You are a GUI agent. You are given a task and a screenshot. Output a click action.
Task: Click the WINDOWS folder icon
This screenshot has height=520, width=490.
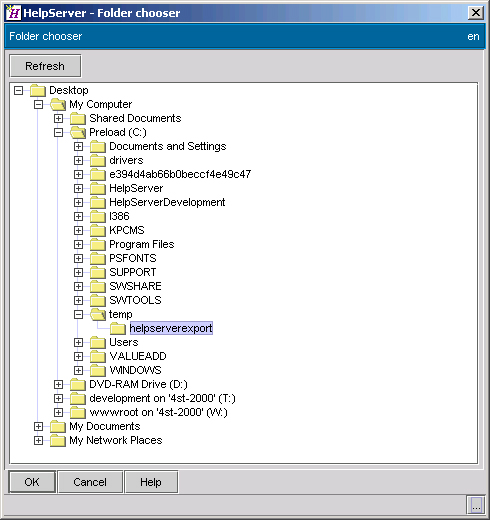click(x=98, y=370)
